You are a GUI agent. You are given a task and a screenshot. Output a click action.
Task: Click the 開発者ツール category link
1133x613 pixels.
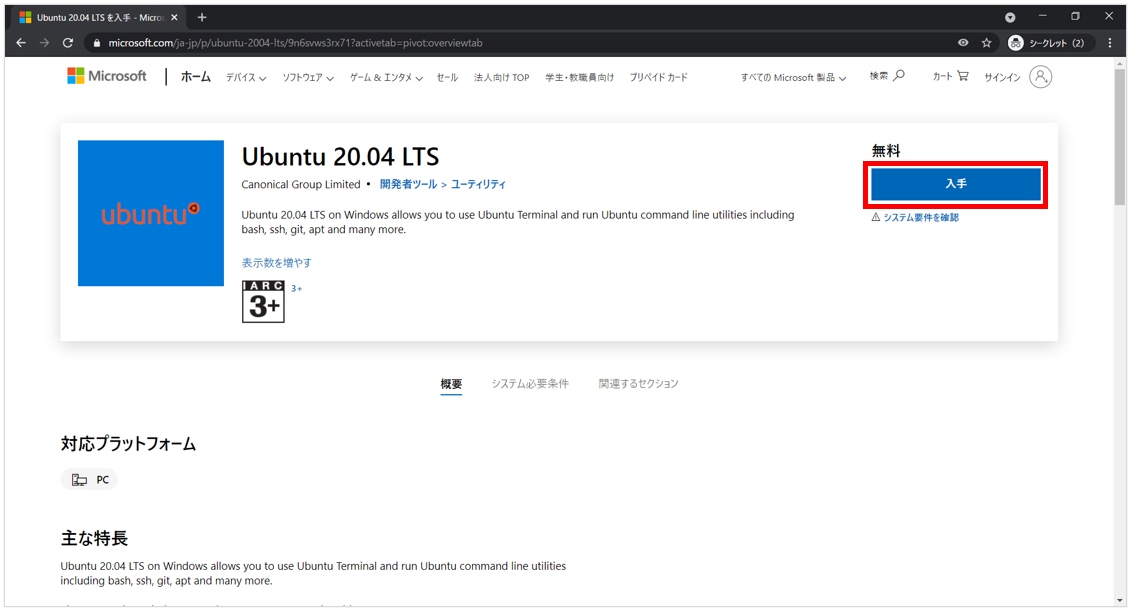tap(408, 184)
